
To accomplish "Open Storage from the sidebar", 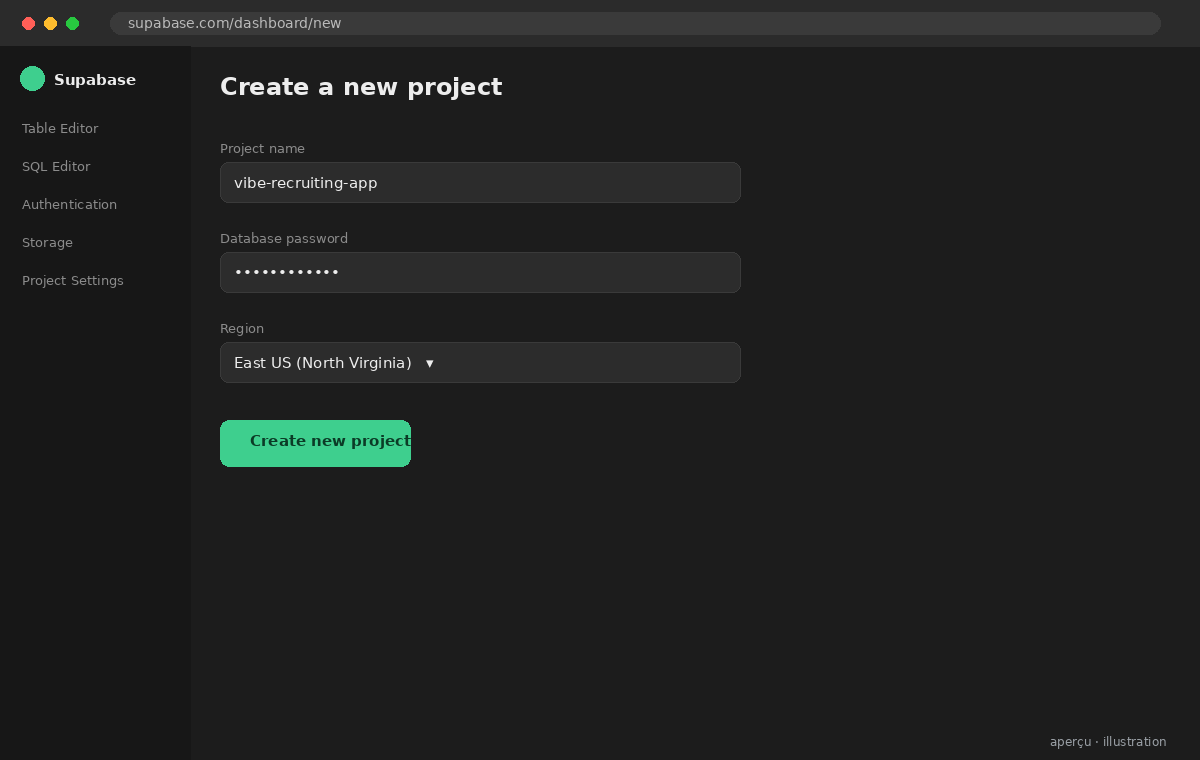I will tap(47, 242).
